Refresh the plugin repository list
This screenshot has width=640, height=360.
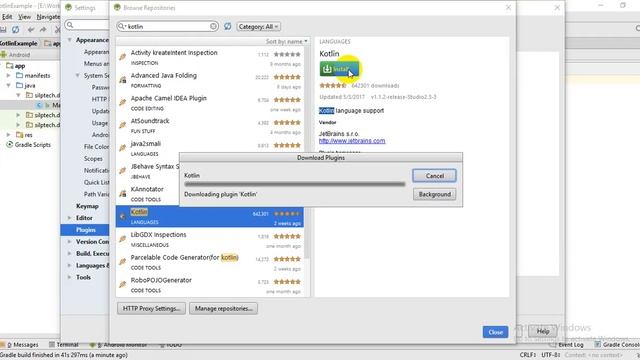point(227,27)
